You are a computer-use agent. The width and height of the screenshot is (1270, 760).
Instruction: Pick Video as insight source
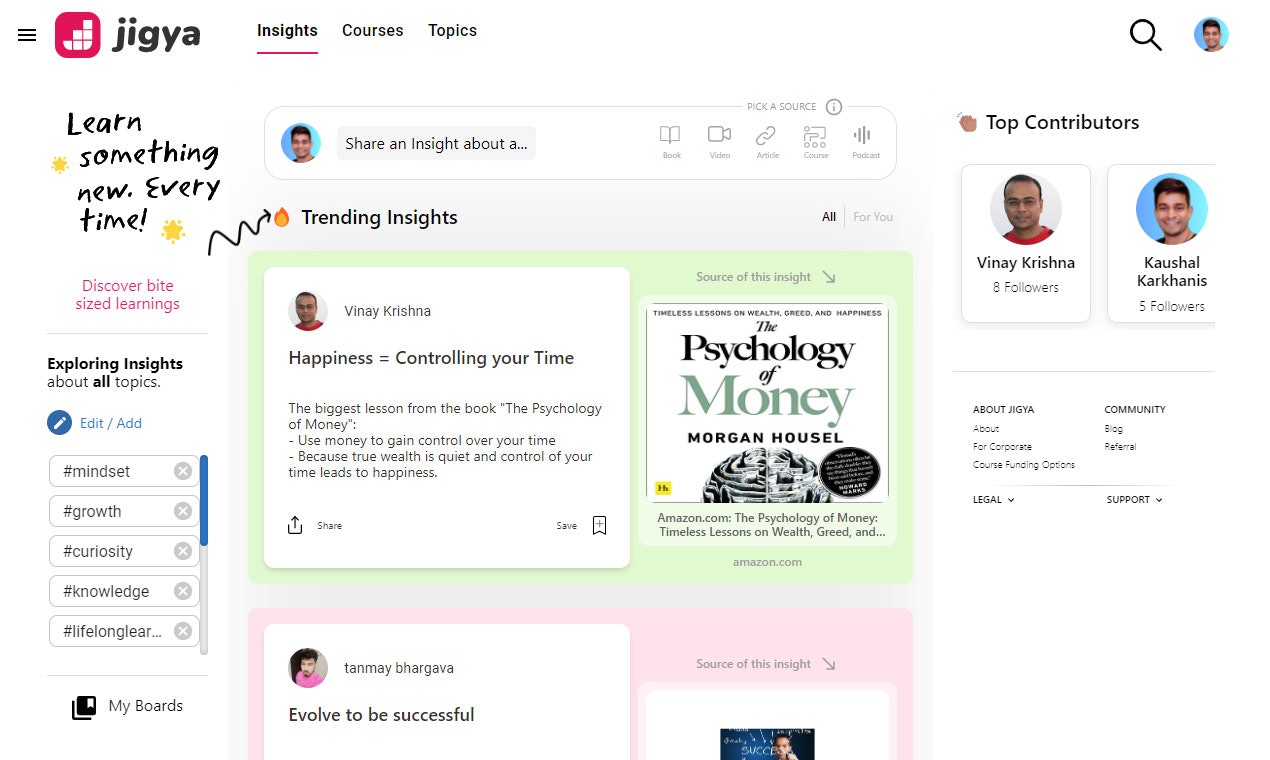(719, 141)
